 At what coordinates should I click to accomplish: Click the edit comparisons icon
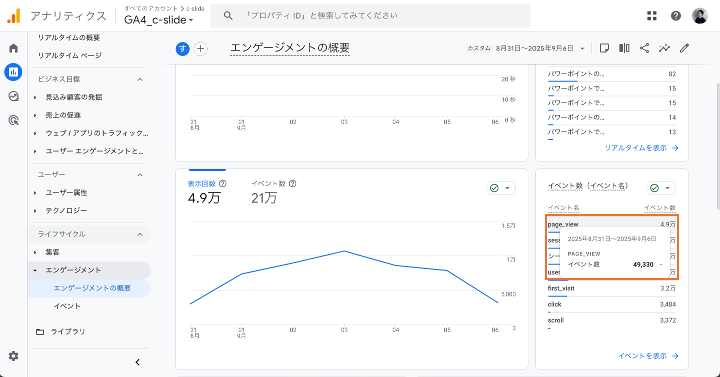click(624, 48)
